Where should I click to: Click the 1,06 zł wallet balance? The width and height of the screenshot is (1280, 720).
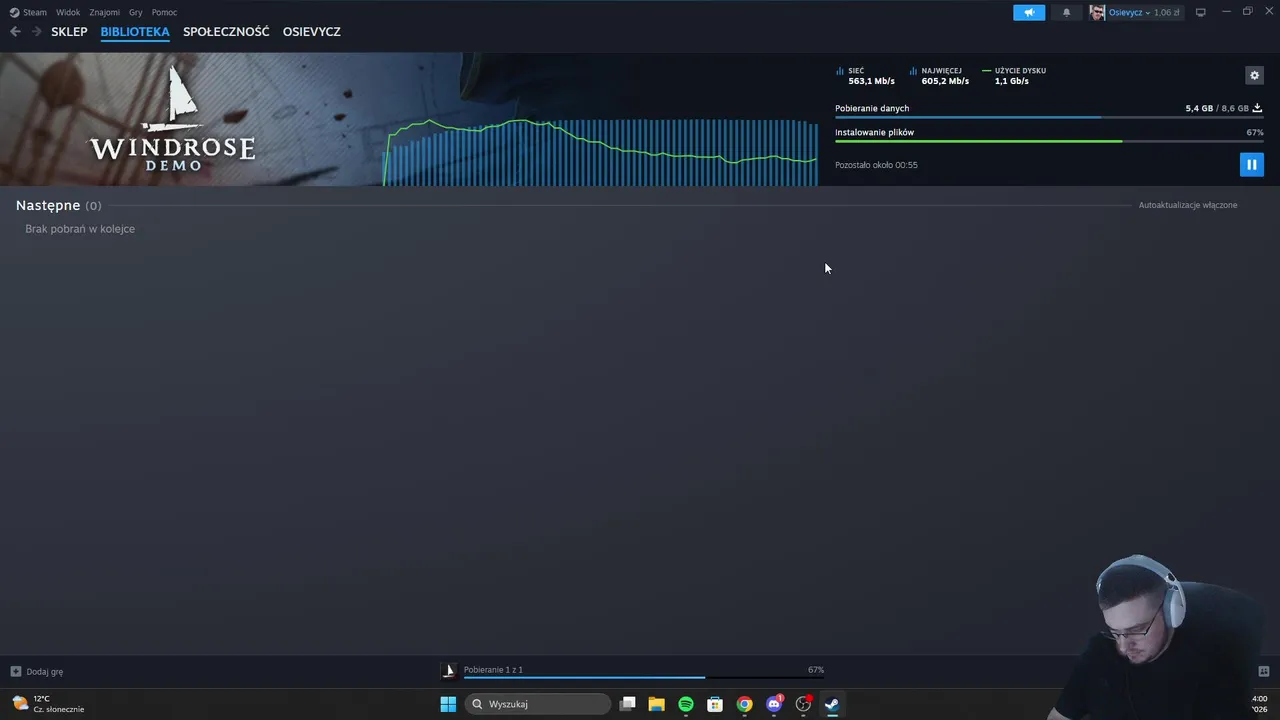pyautogui.click(x=1167, y=12)
